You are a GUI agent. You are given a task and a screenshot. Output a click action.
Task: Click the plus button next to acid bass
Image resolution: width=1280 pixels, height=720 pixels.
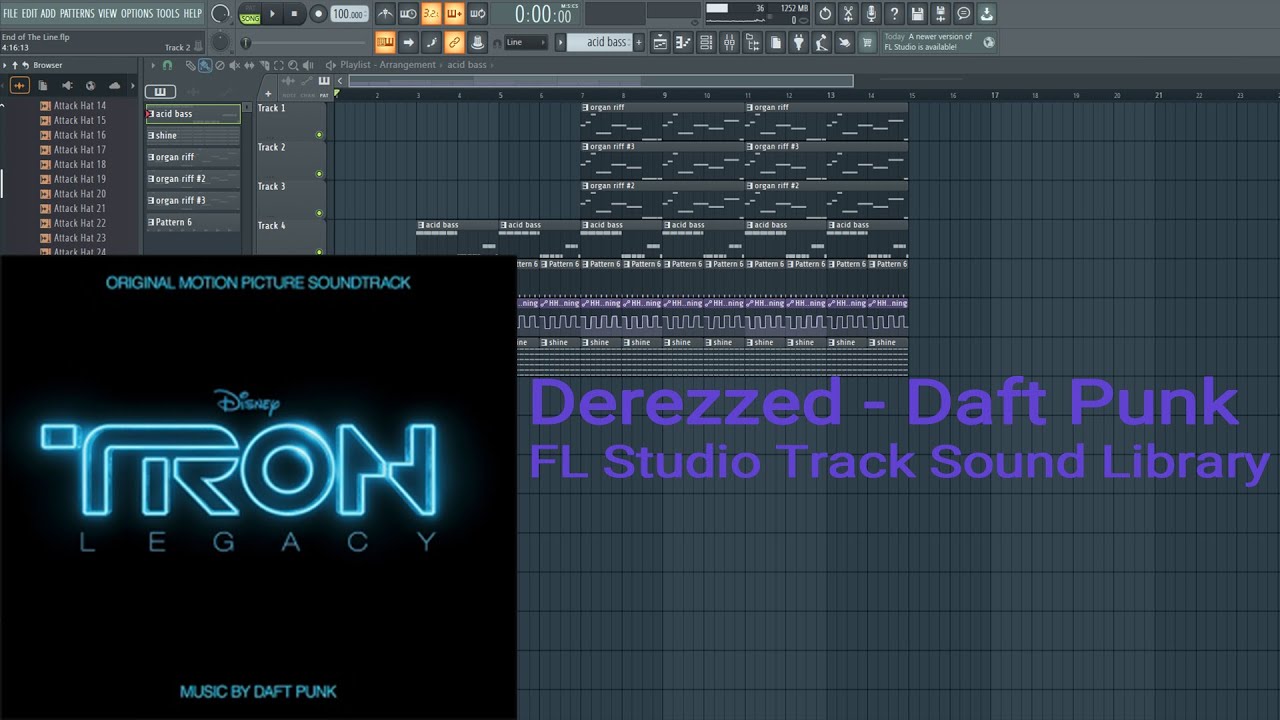(639, 42)
